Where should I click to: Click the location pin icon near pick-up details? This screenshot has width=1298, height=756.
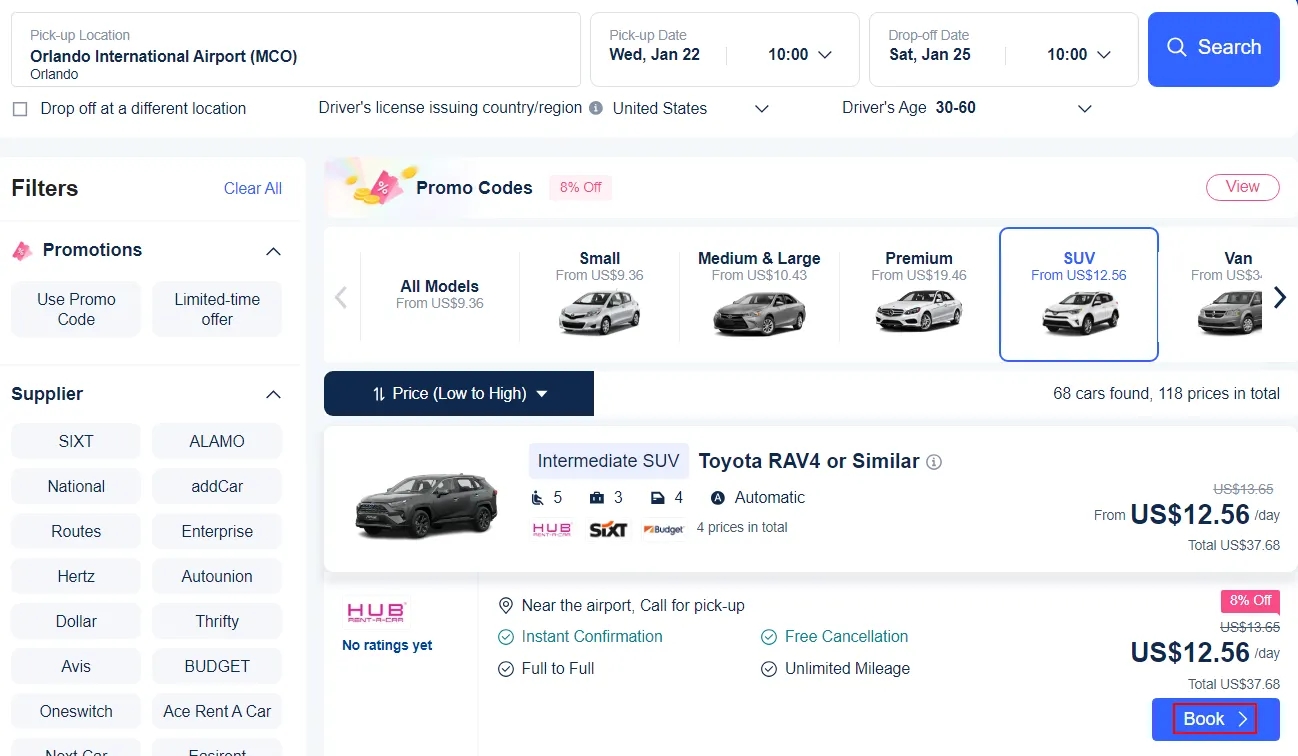click(x=505, y=605)
